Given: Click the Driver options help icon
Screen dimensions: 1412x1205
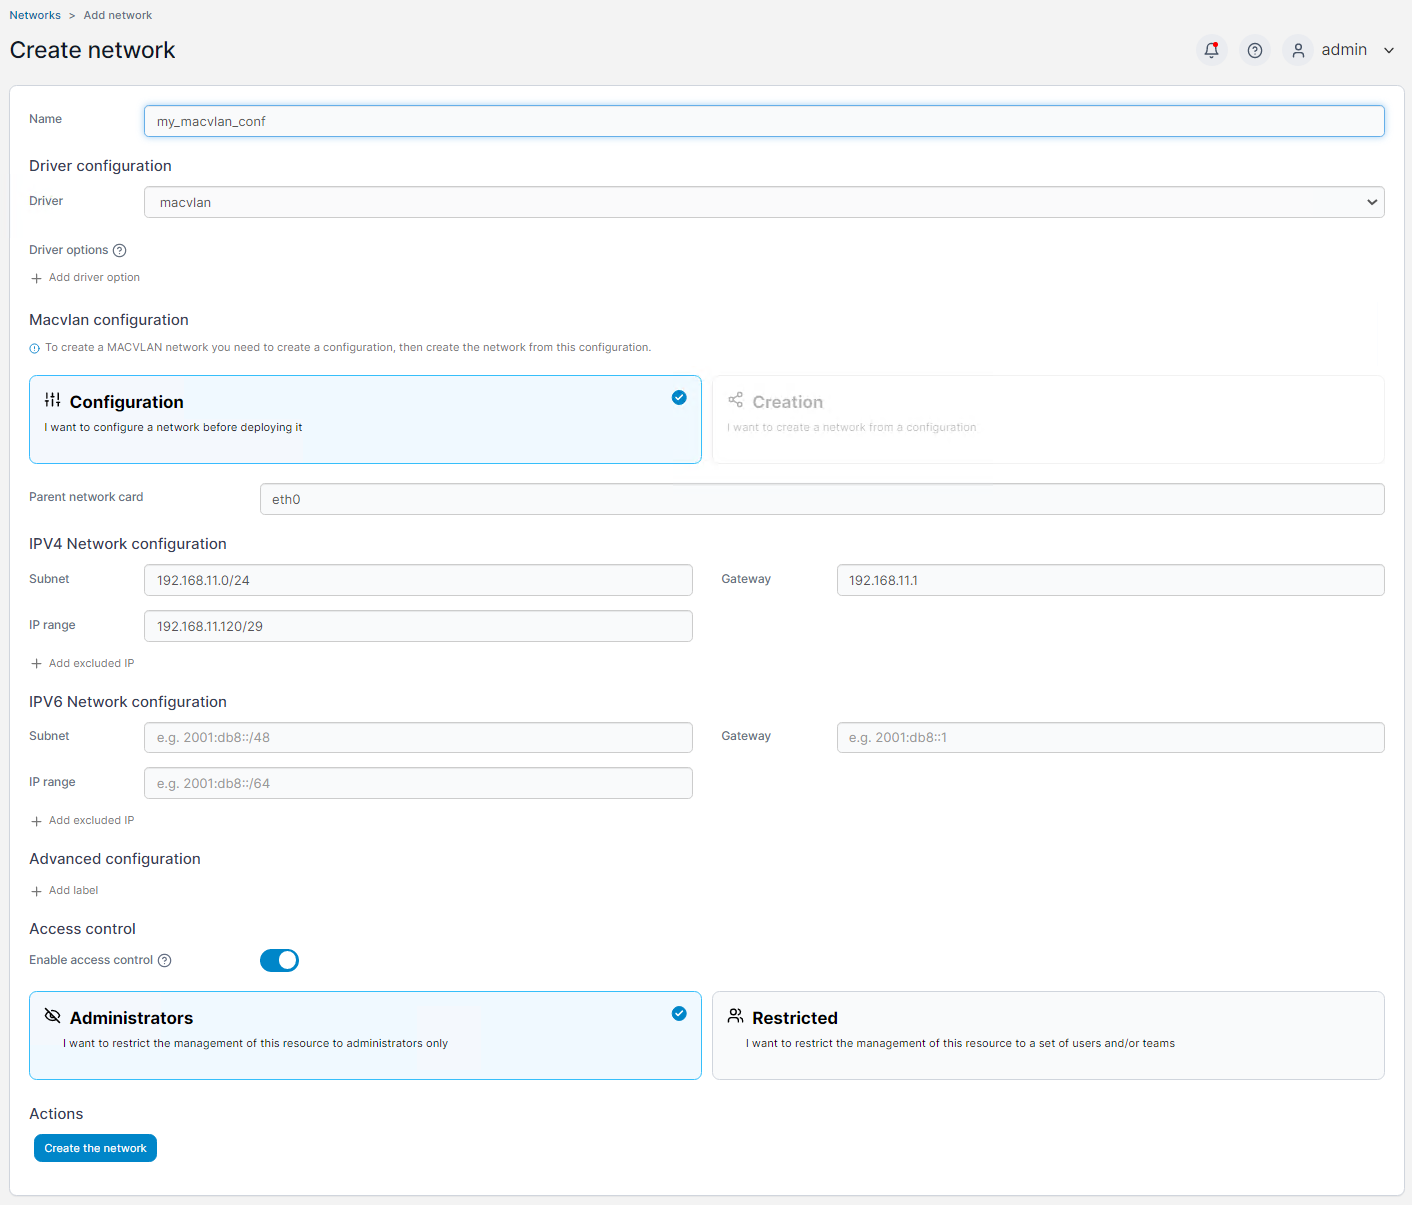Looking at the screenshot, I should click(x=120, y=250).
